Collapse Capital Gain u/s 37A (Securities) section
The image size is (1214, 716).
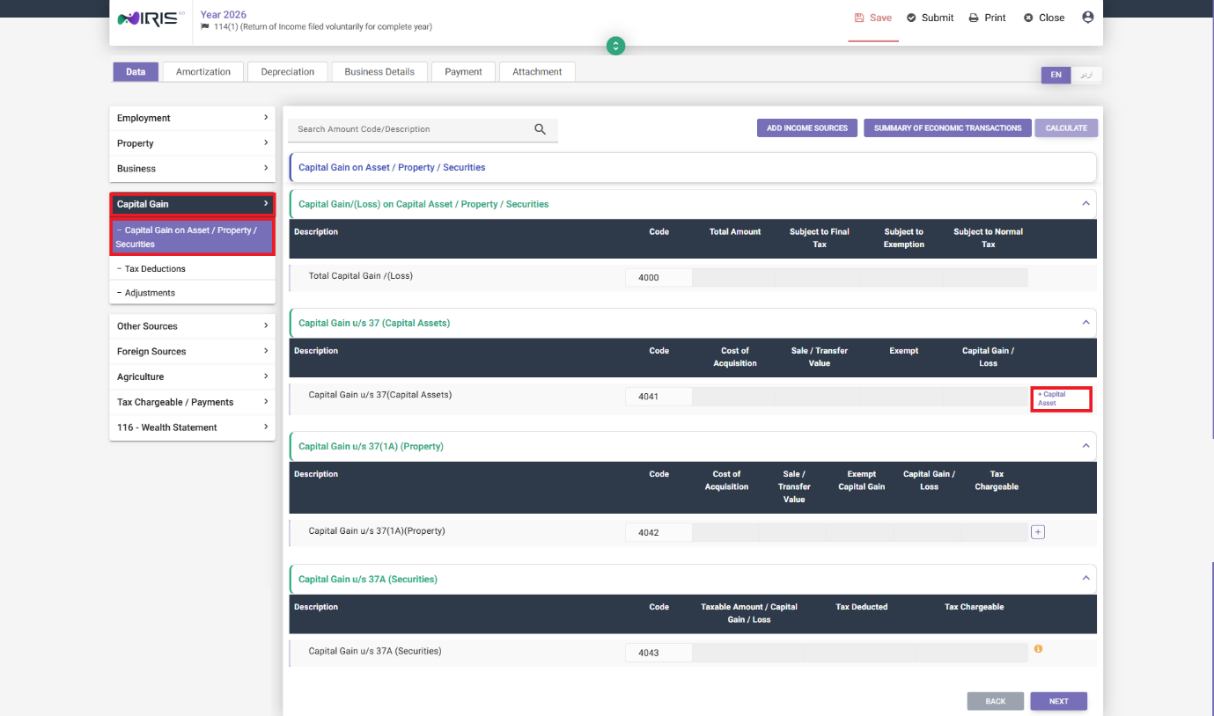click(x=1086, y=579)
